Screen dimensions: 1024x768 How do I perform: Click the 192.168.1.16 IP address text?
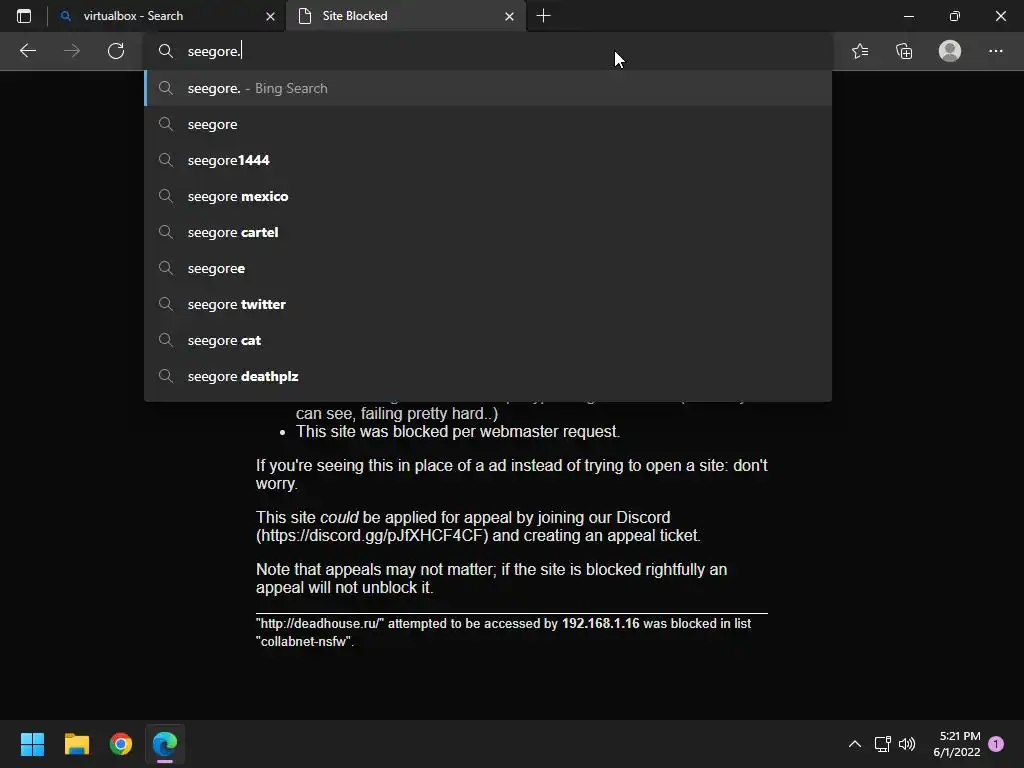coord(600,624)
